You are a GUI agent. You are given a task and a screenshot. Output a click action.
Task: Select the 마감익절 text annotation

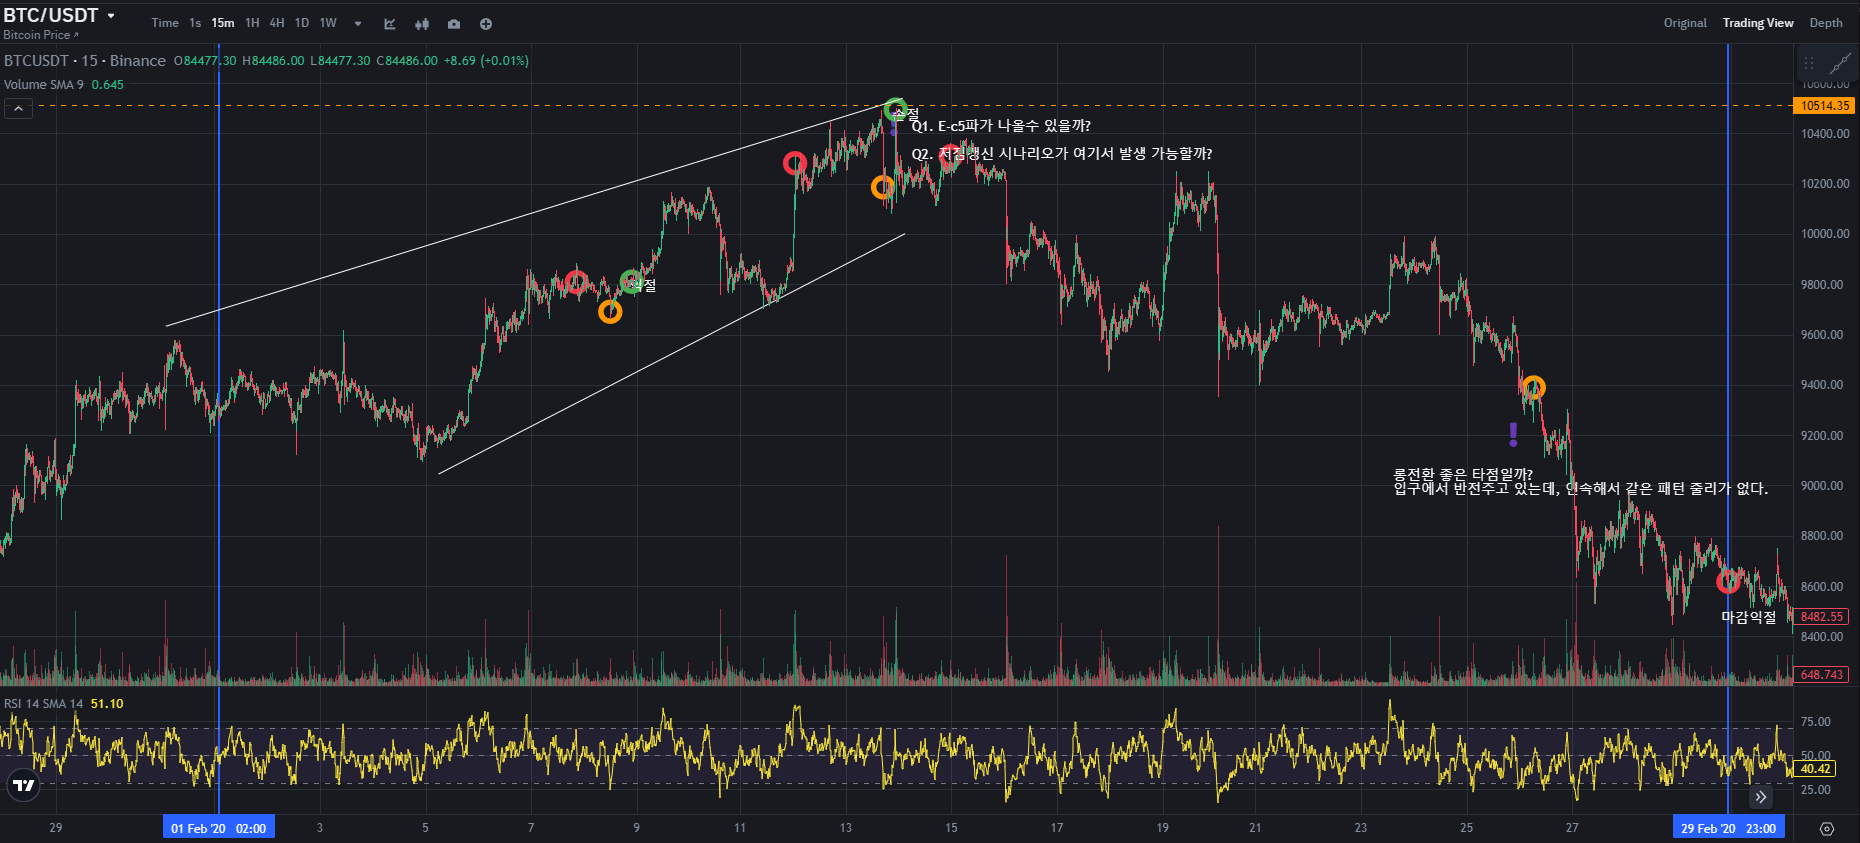click(1749, 618)
